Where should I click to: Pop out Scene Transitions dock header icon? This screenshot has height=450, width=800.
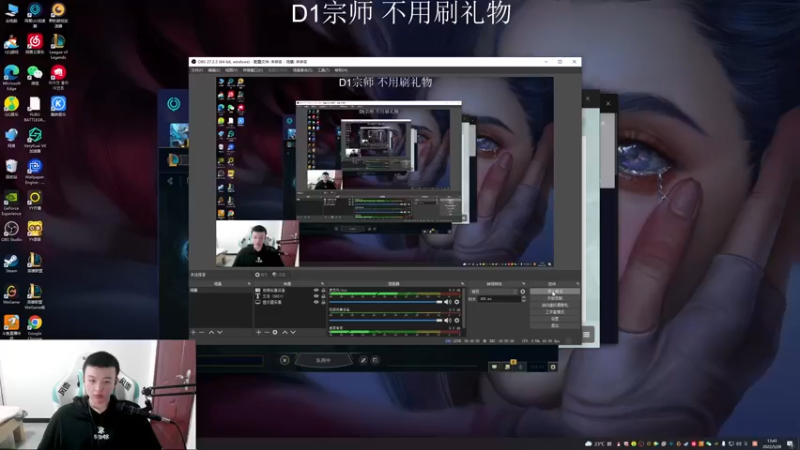pyautogui.click(x=523, y=284)
